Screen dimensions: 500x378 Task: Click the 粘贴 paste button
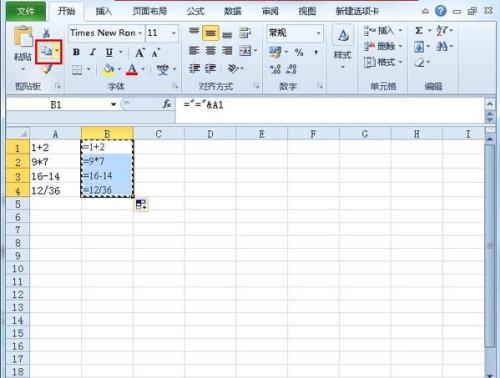click(x=23, y=47)
